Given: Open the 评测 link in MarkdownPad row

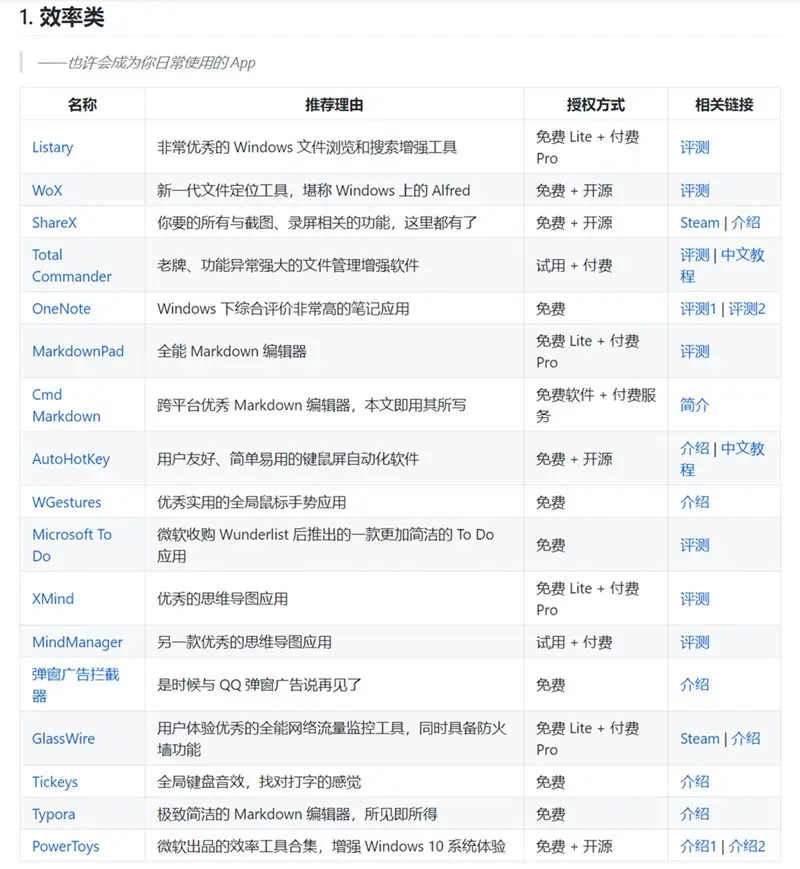Looking at the screenshot, I should pyautogui.click(x=695, y=351).
